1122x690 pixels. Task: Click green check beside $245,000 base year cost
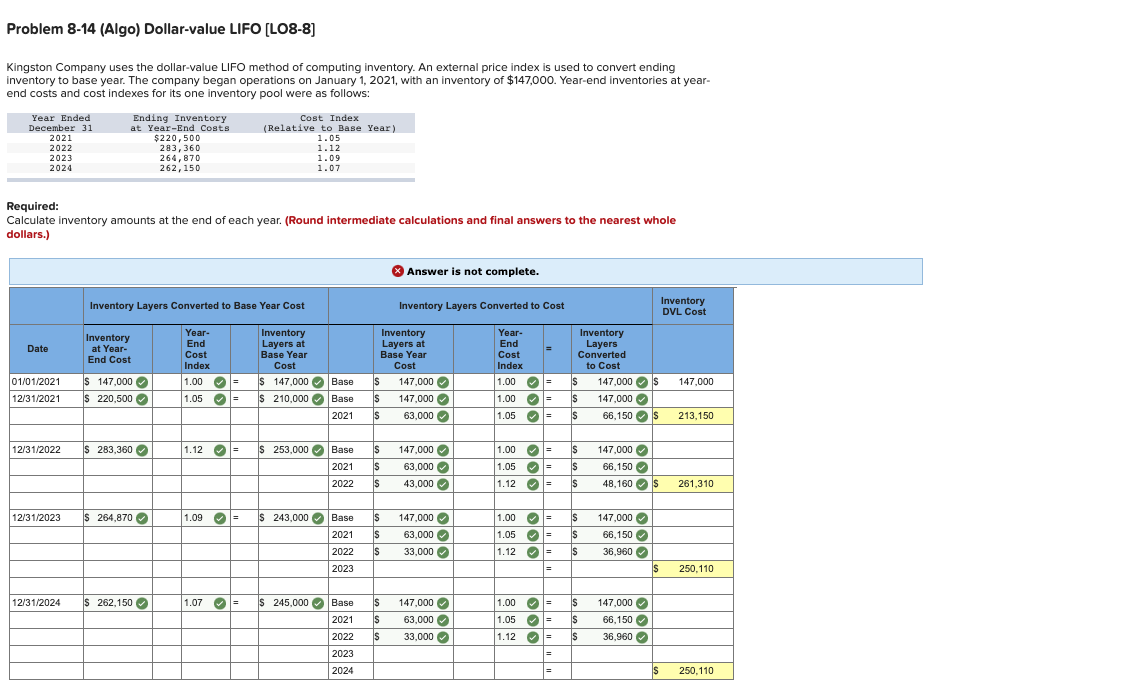[318, 603]
